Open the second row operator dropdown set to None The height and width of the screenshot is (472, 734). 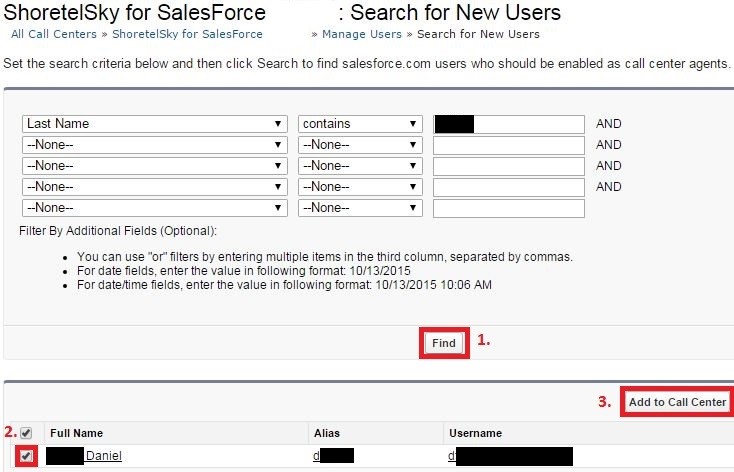click(x=360, y=145)
